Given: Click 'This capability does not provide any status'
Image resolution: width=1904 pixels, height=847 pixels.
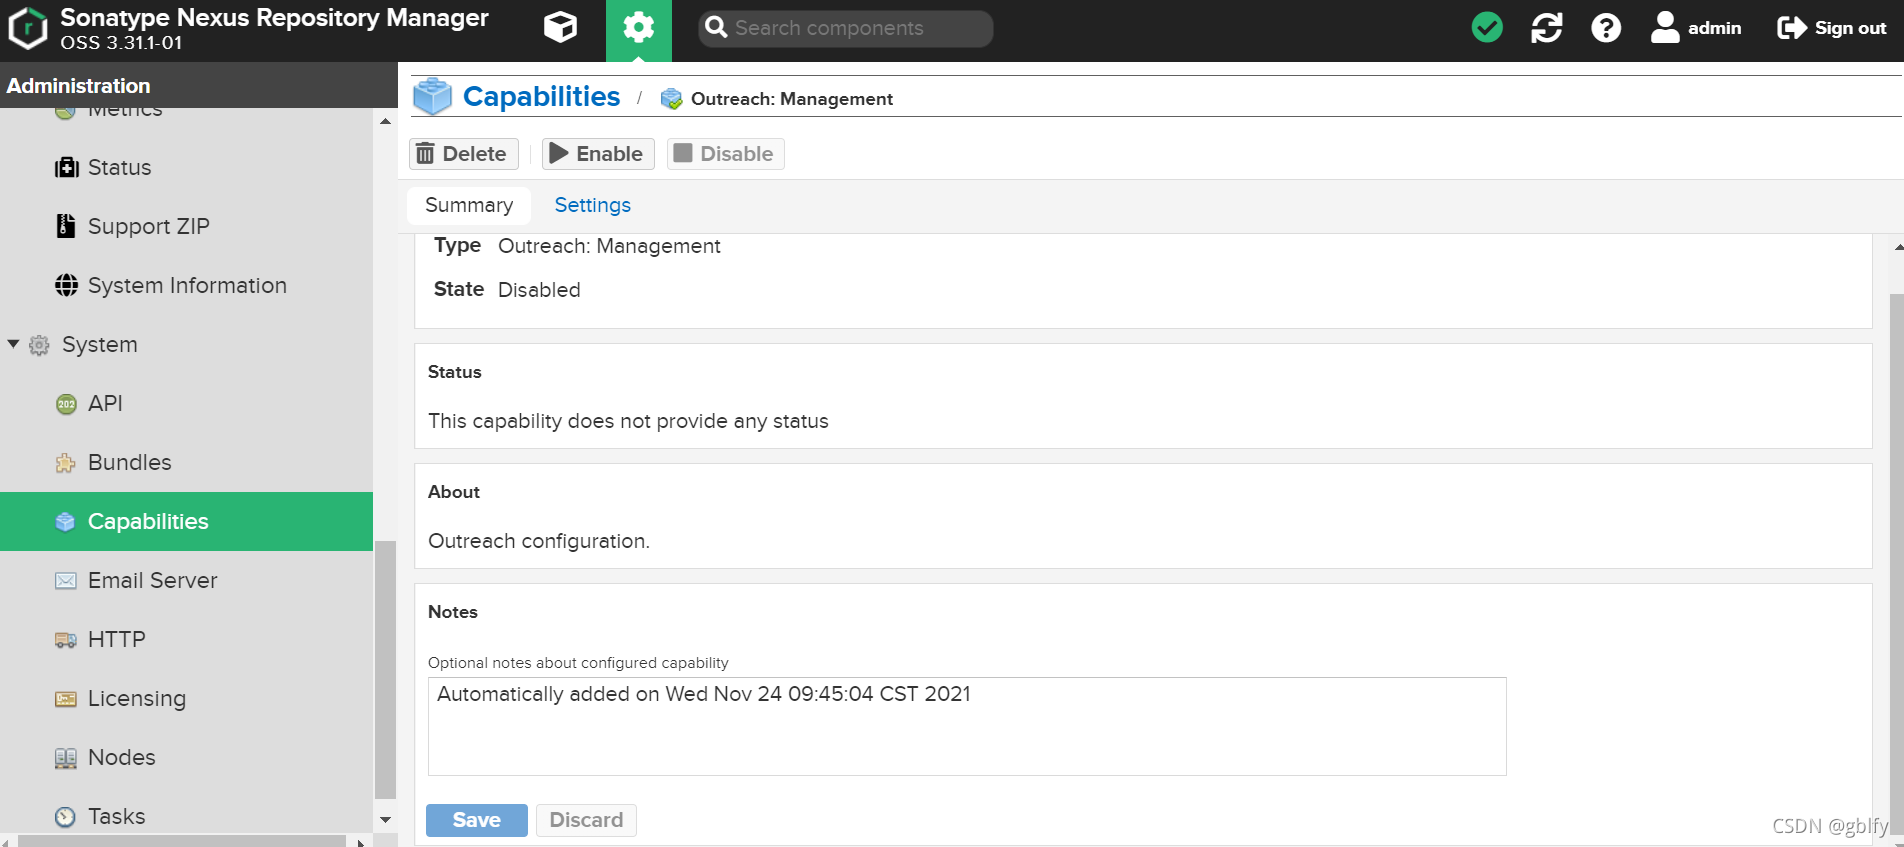Looking at the screenshot, I should 628,421.
